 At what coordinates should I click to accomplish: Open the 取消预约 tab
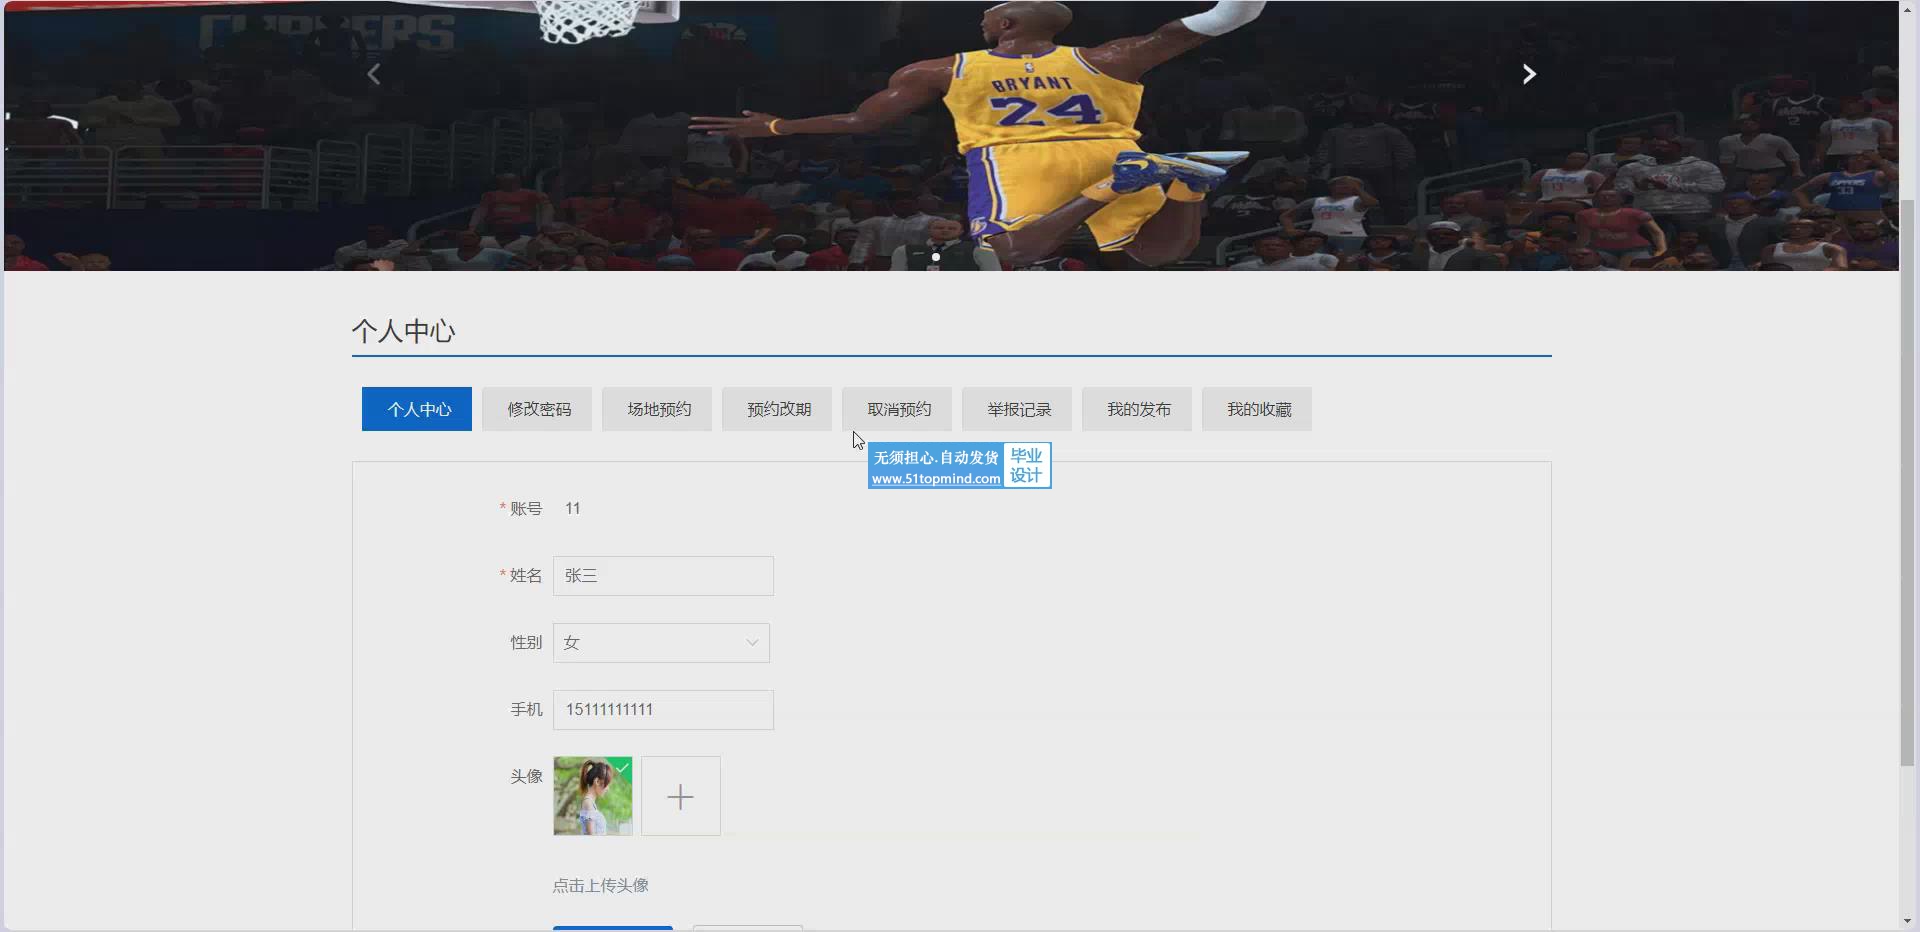(x=897, y=409)
